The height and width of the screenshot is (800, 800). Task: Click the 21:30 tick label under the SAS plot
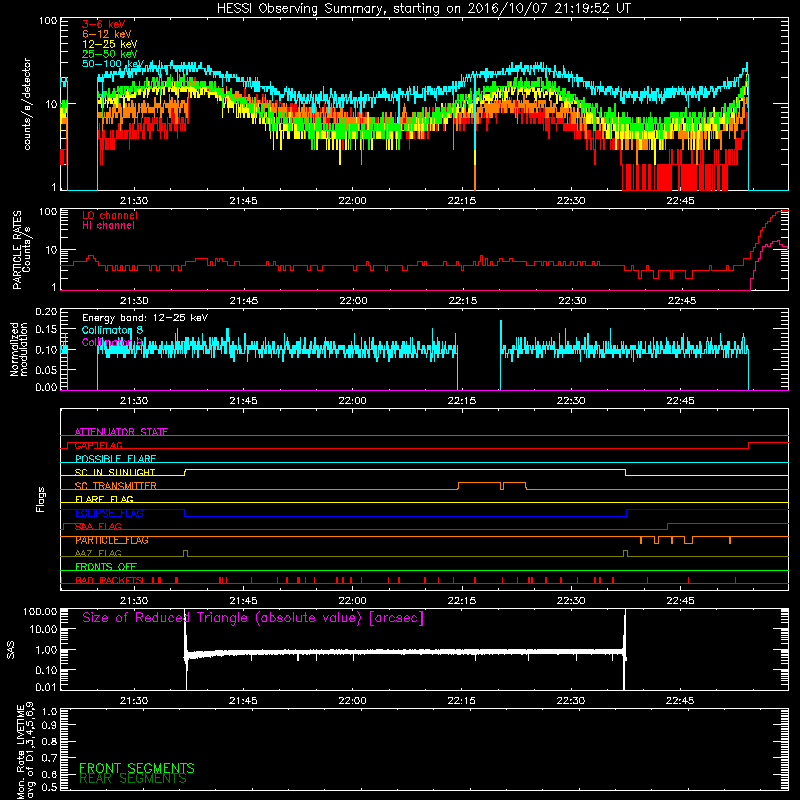coord(134,701)
